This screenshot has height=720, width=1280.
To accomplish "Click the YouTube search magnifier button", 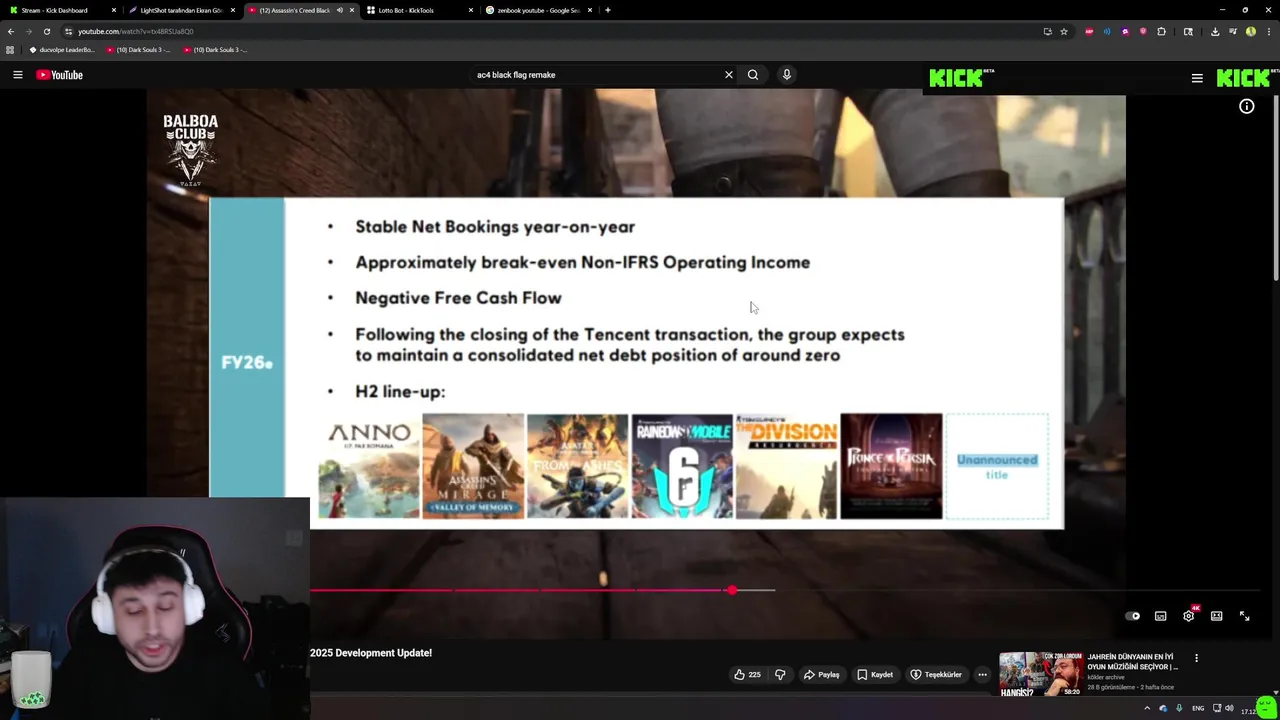I will [753, 75].
